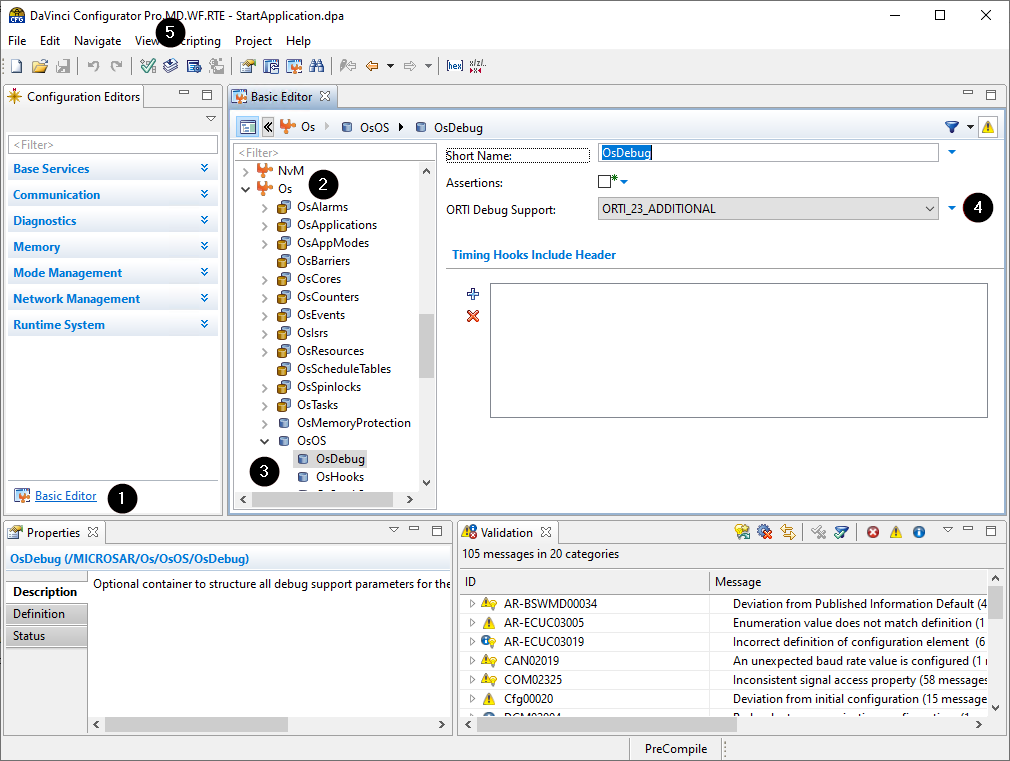Click the Short Name input field
This screenshot has width=1010, height=761.
(x=768, y=152)
